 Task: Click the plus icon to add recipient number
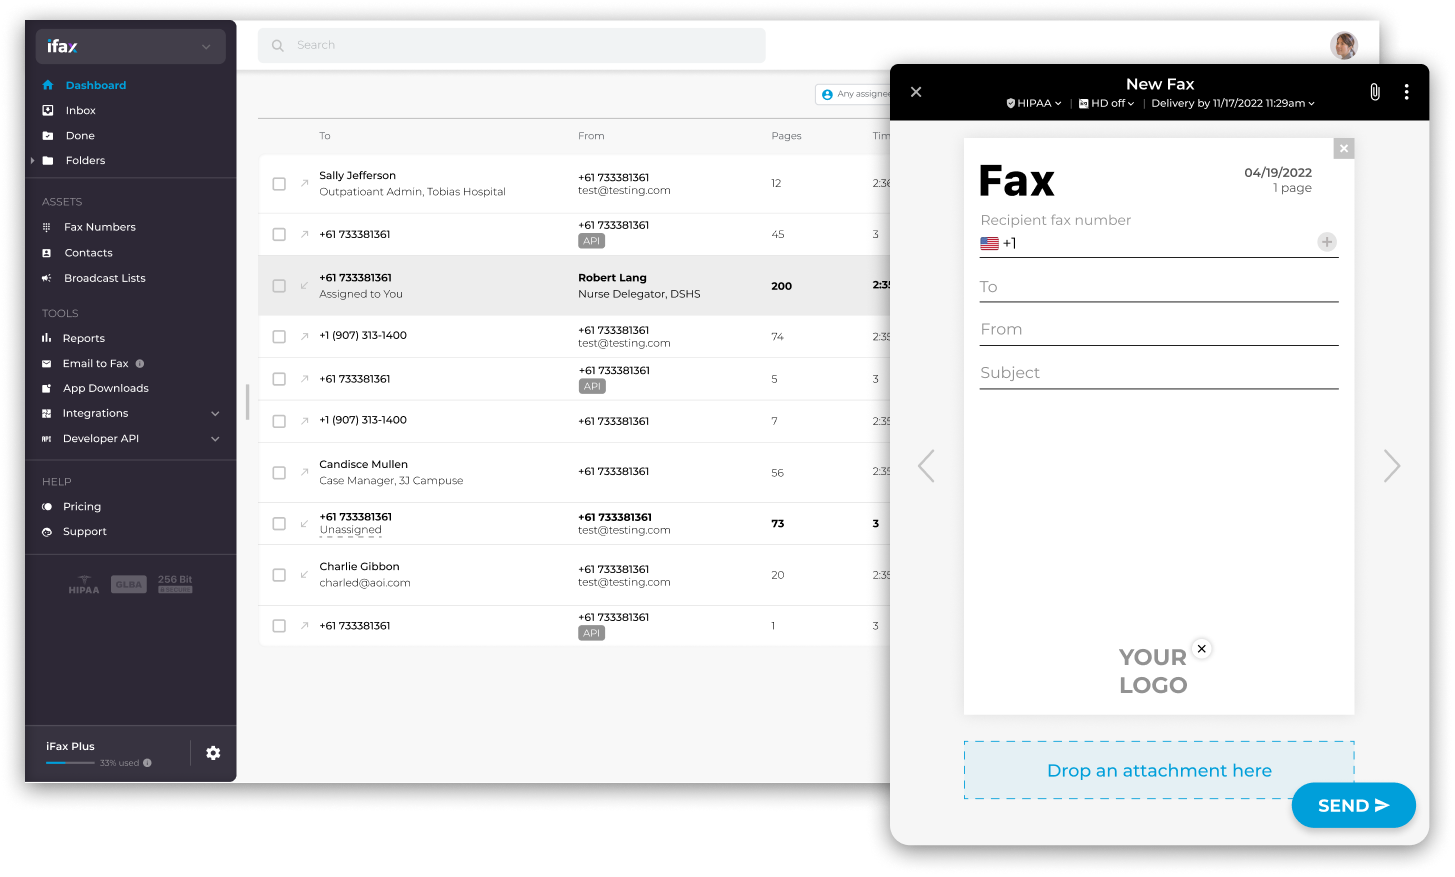(1327, 242)
